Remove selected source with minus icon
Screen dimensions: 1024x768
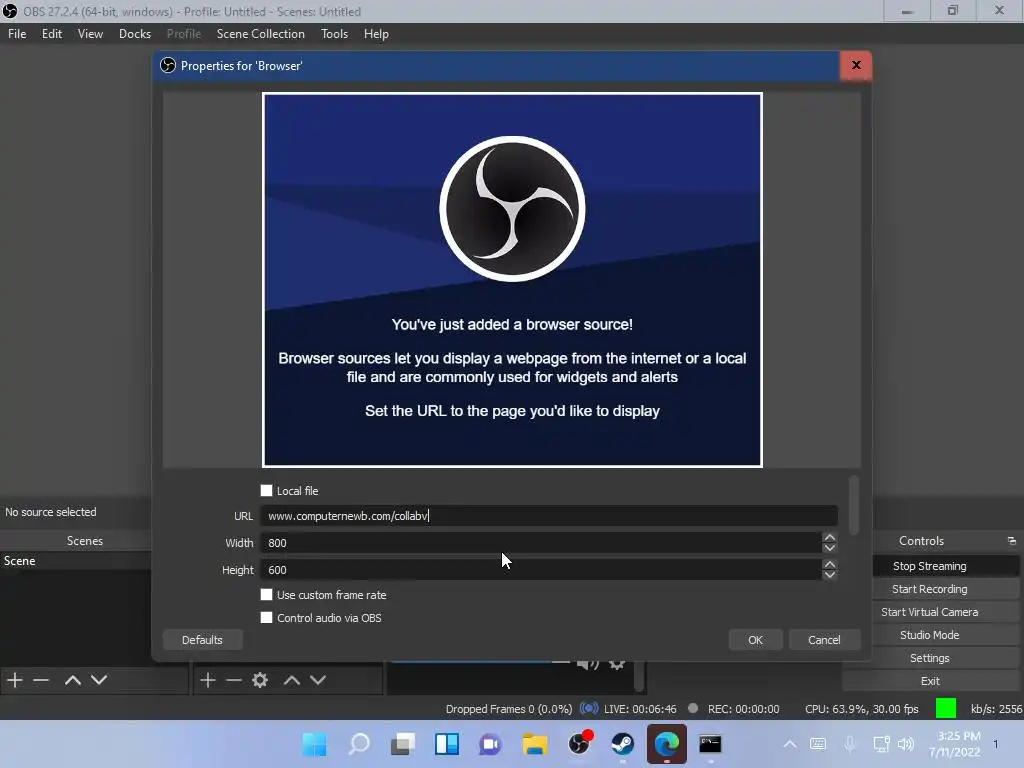234,680
